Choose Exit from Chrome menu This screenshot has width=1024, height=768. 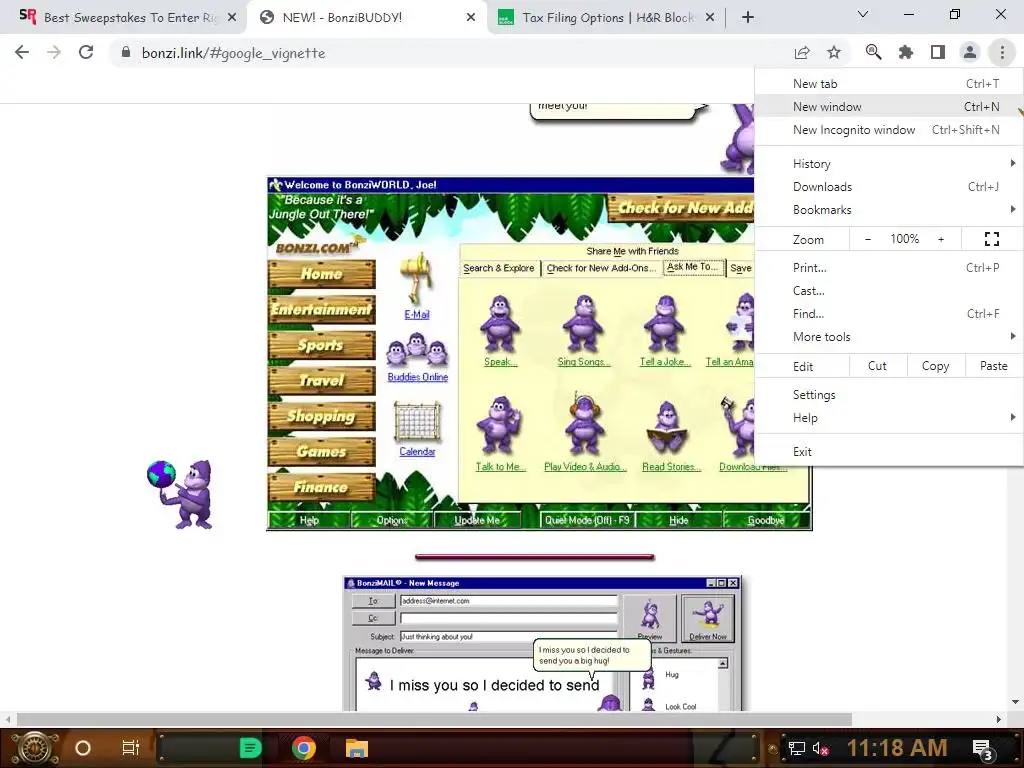889,451
